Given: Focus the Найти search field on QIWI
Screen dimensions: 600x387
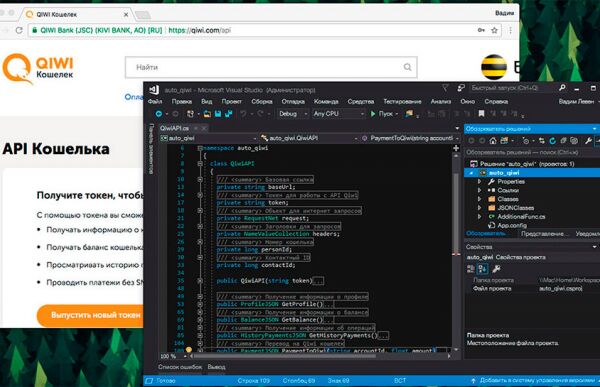Looking at the screenshot, I should coord(271,67).
